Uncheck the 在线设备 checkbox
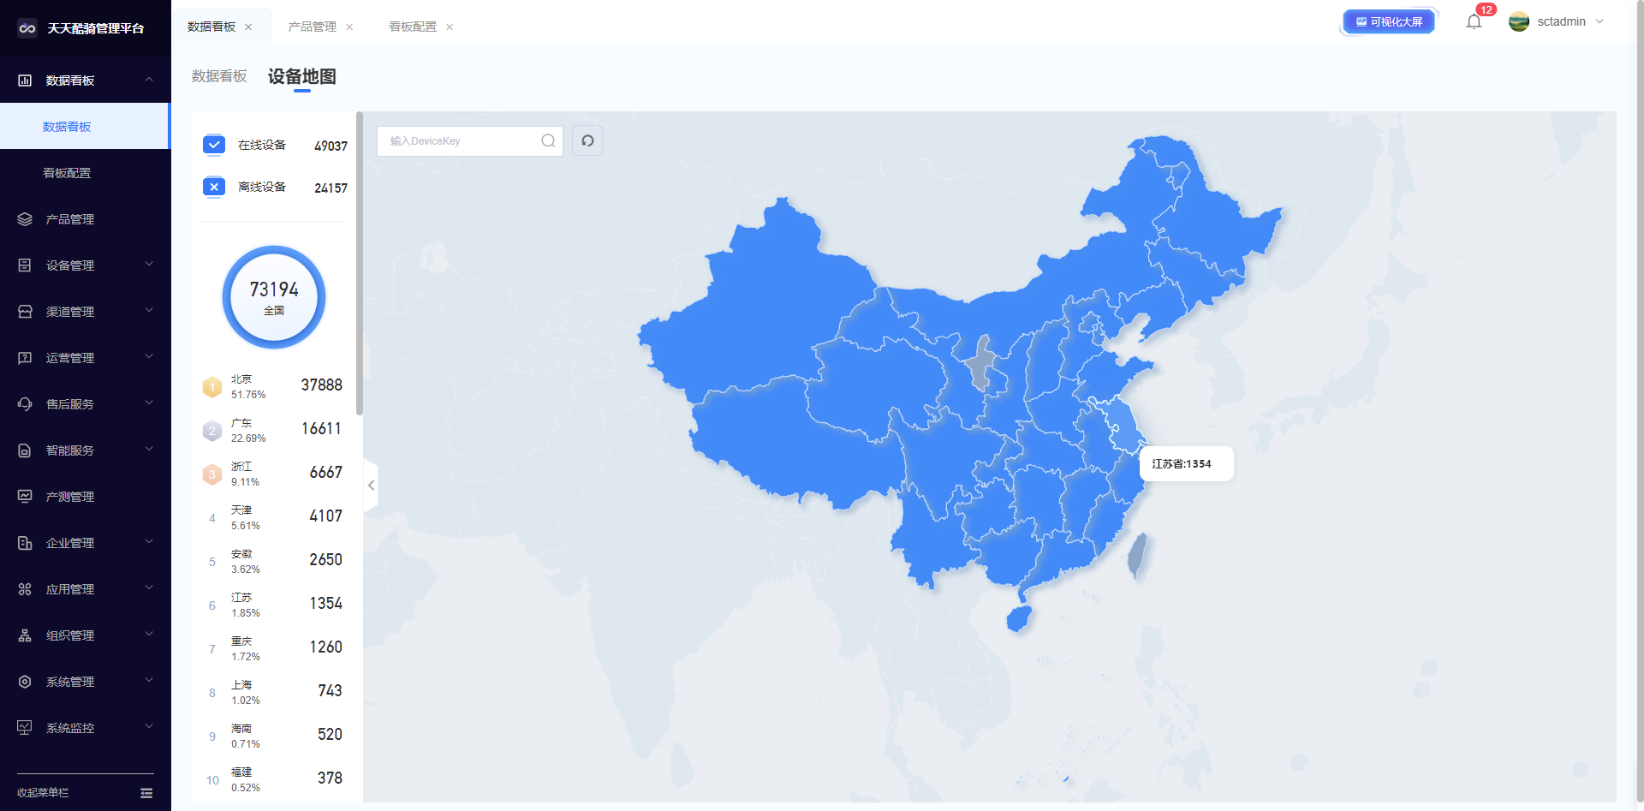 pyautogui.click(x=214, y=145)
